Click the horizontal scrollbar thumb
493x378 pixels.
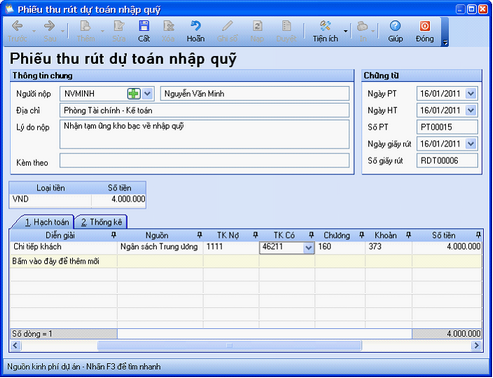coord(229,346)
